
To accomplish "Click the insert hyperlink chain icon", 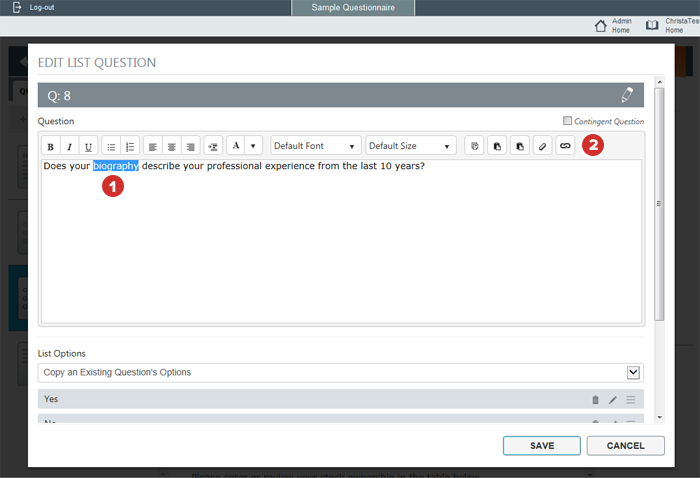I will (x=565, y=146).
